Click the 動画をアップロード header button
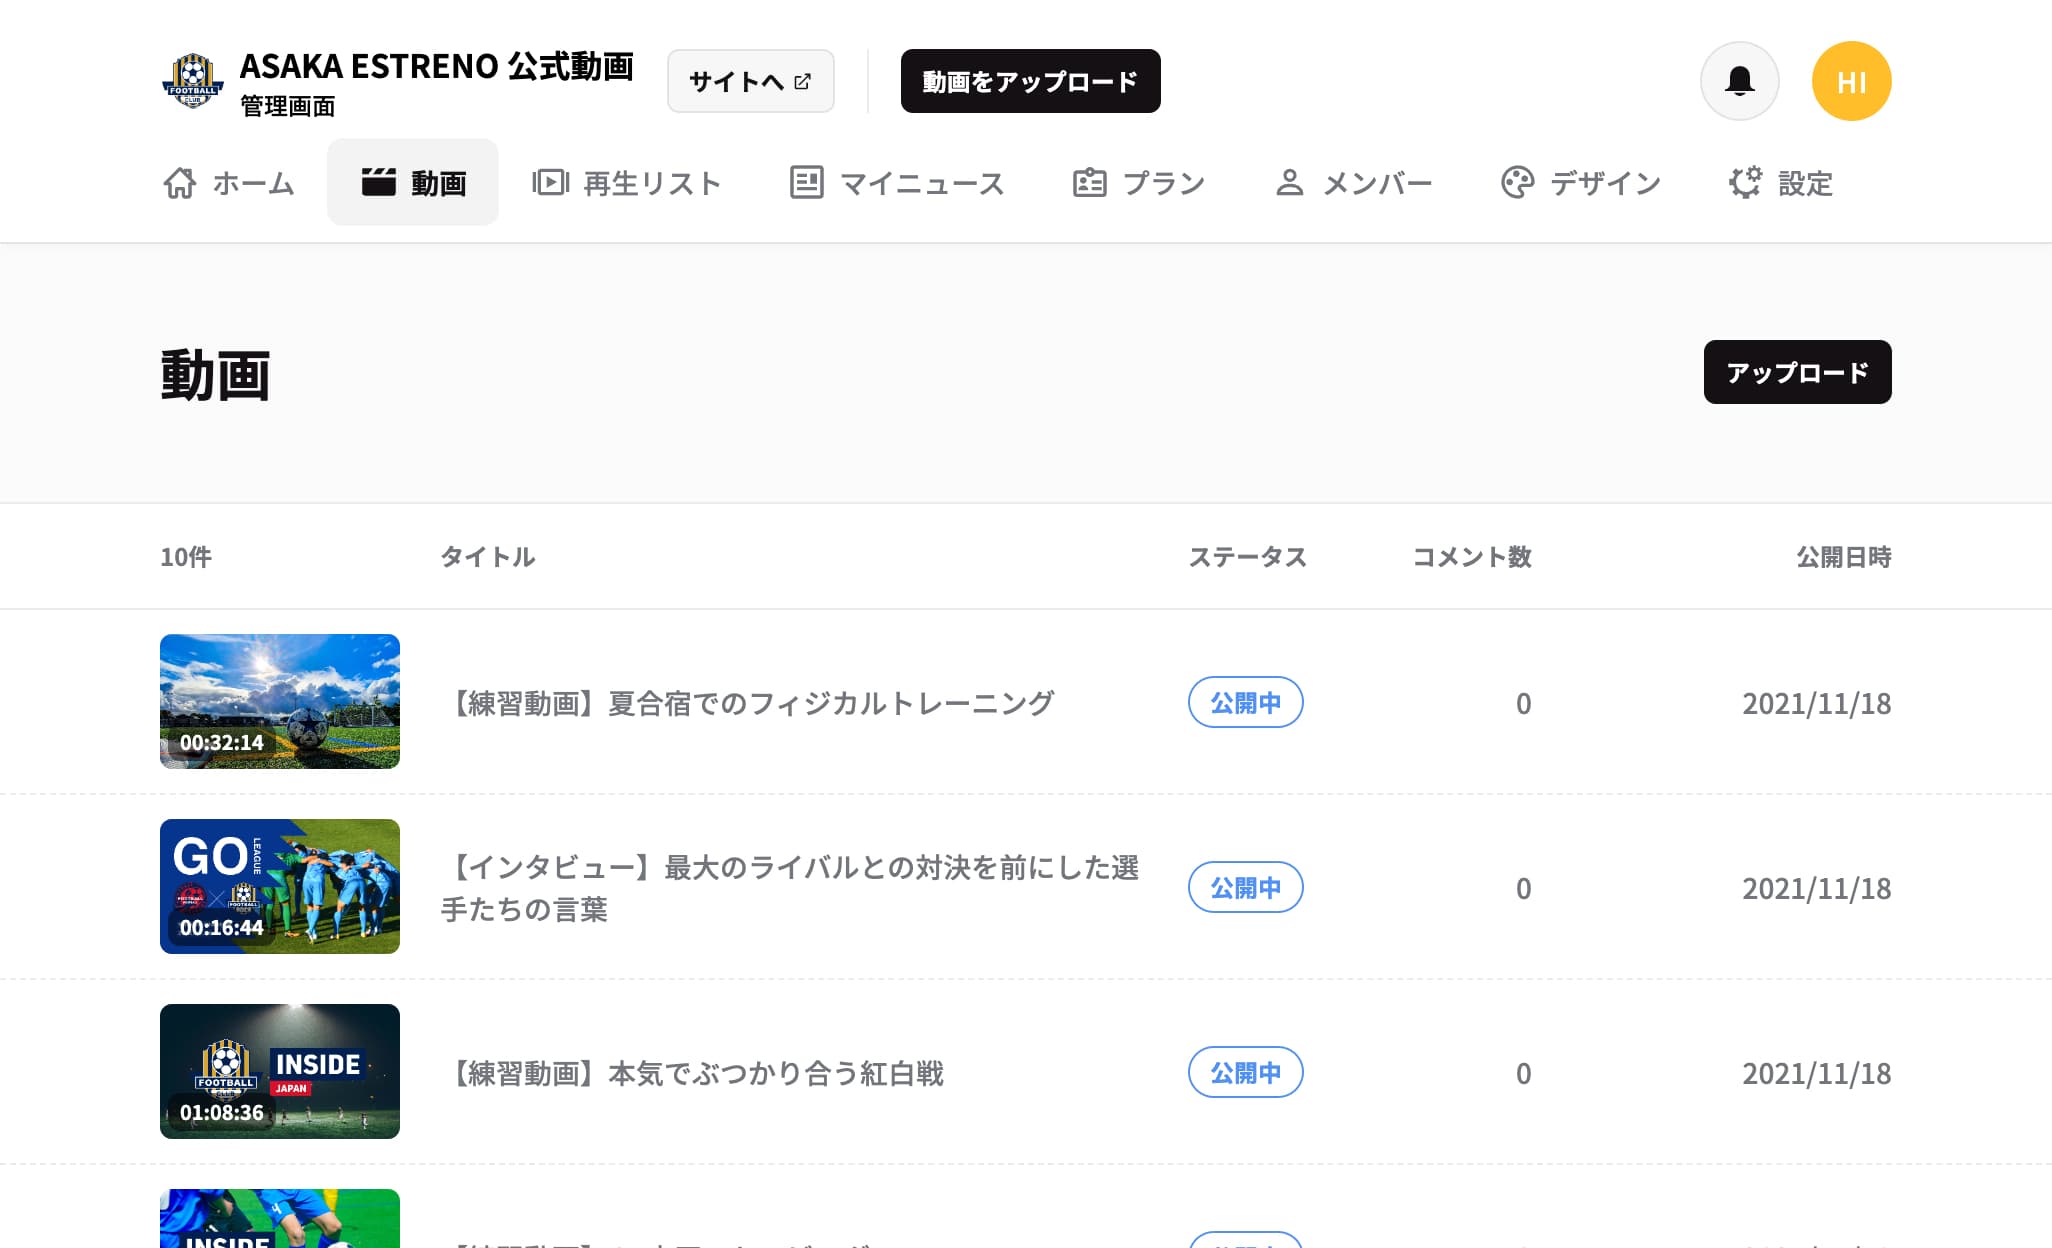 tap(1030, 81)
